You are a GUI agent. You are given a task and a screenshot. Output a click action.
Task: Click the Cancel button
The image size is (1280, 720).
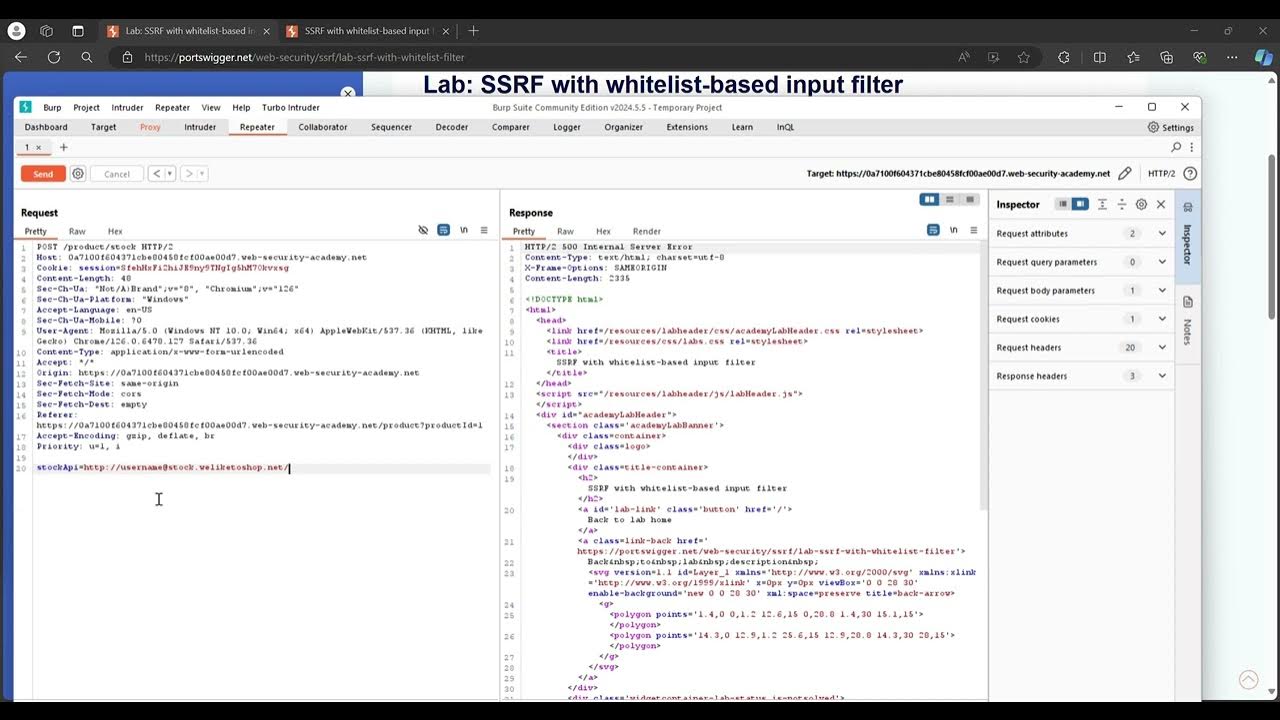117,174
